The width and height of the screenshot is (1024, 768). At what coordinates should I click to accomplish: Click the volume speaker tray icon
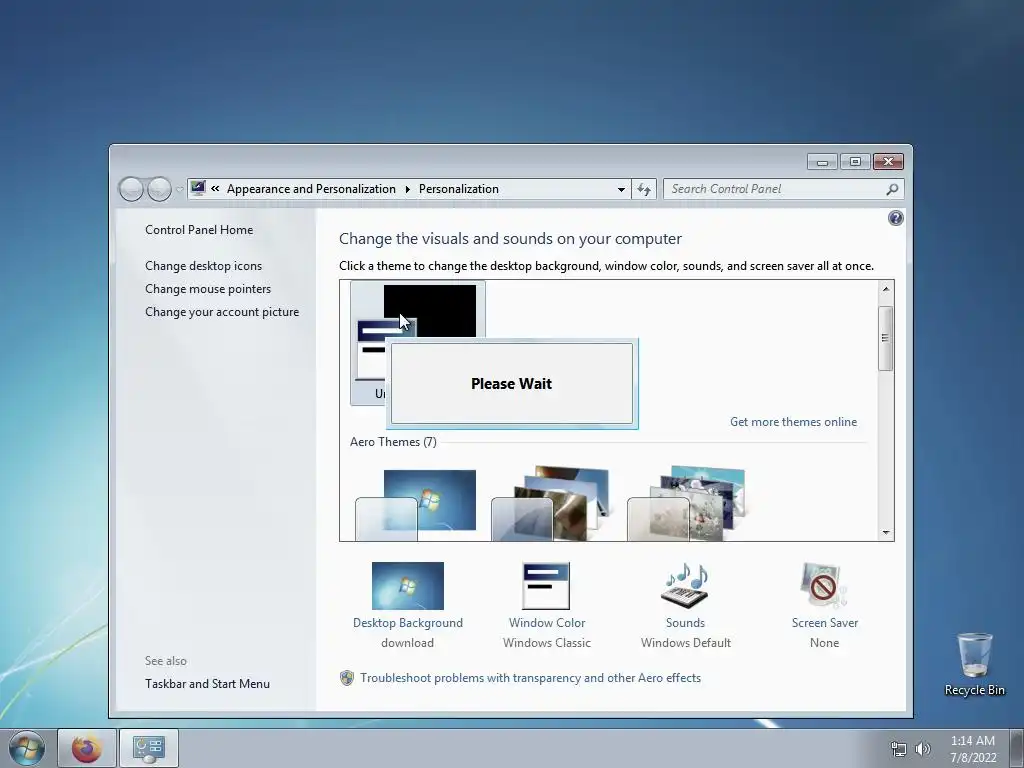pyautogui.click(x=923, y=749)
